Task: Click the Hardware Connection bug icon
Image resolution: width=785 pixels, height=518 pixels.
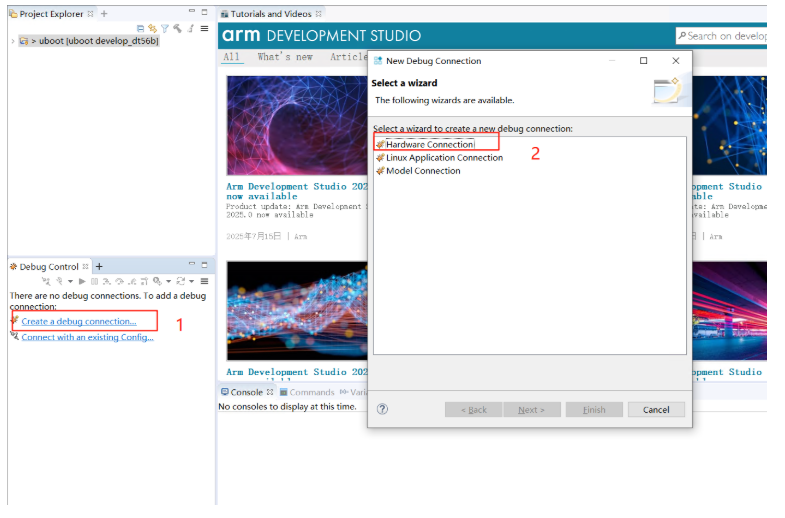Action: 380,145
